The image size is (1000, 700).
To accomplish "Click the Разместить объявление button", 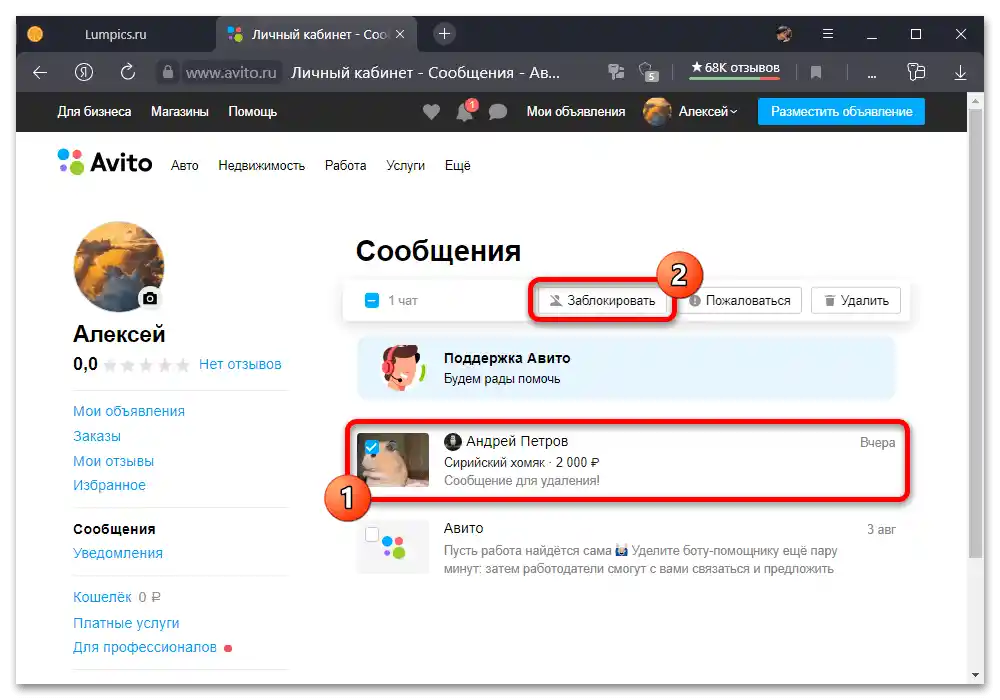I will click(x=841, y=112).
